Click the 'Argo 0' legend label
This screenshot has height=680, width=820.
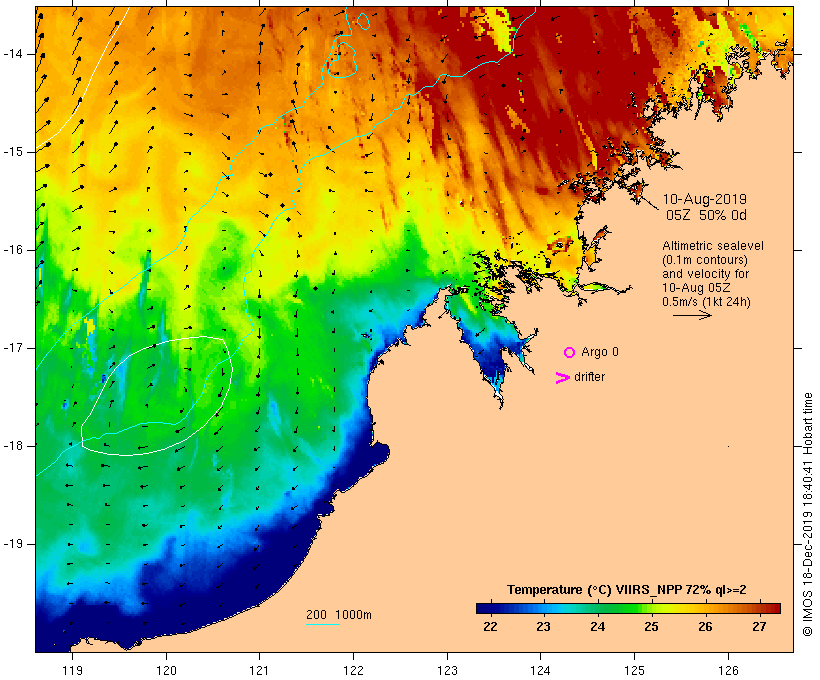[600, 352]
